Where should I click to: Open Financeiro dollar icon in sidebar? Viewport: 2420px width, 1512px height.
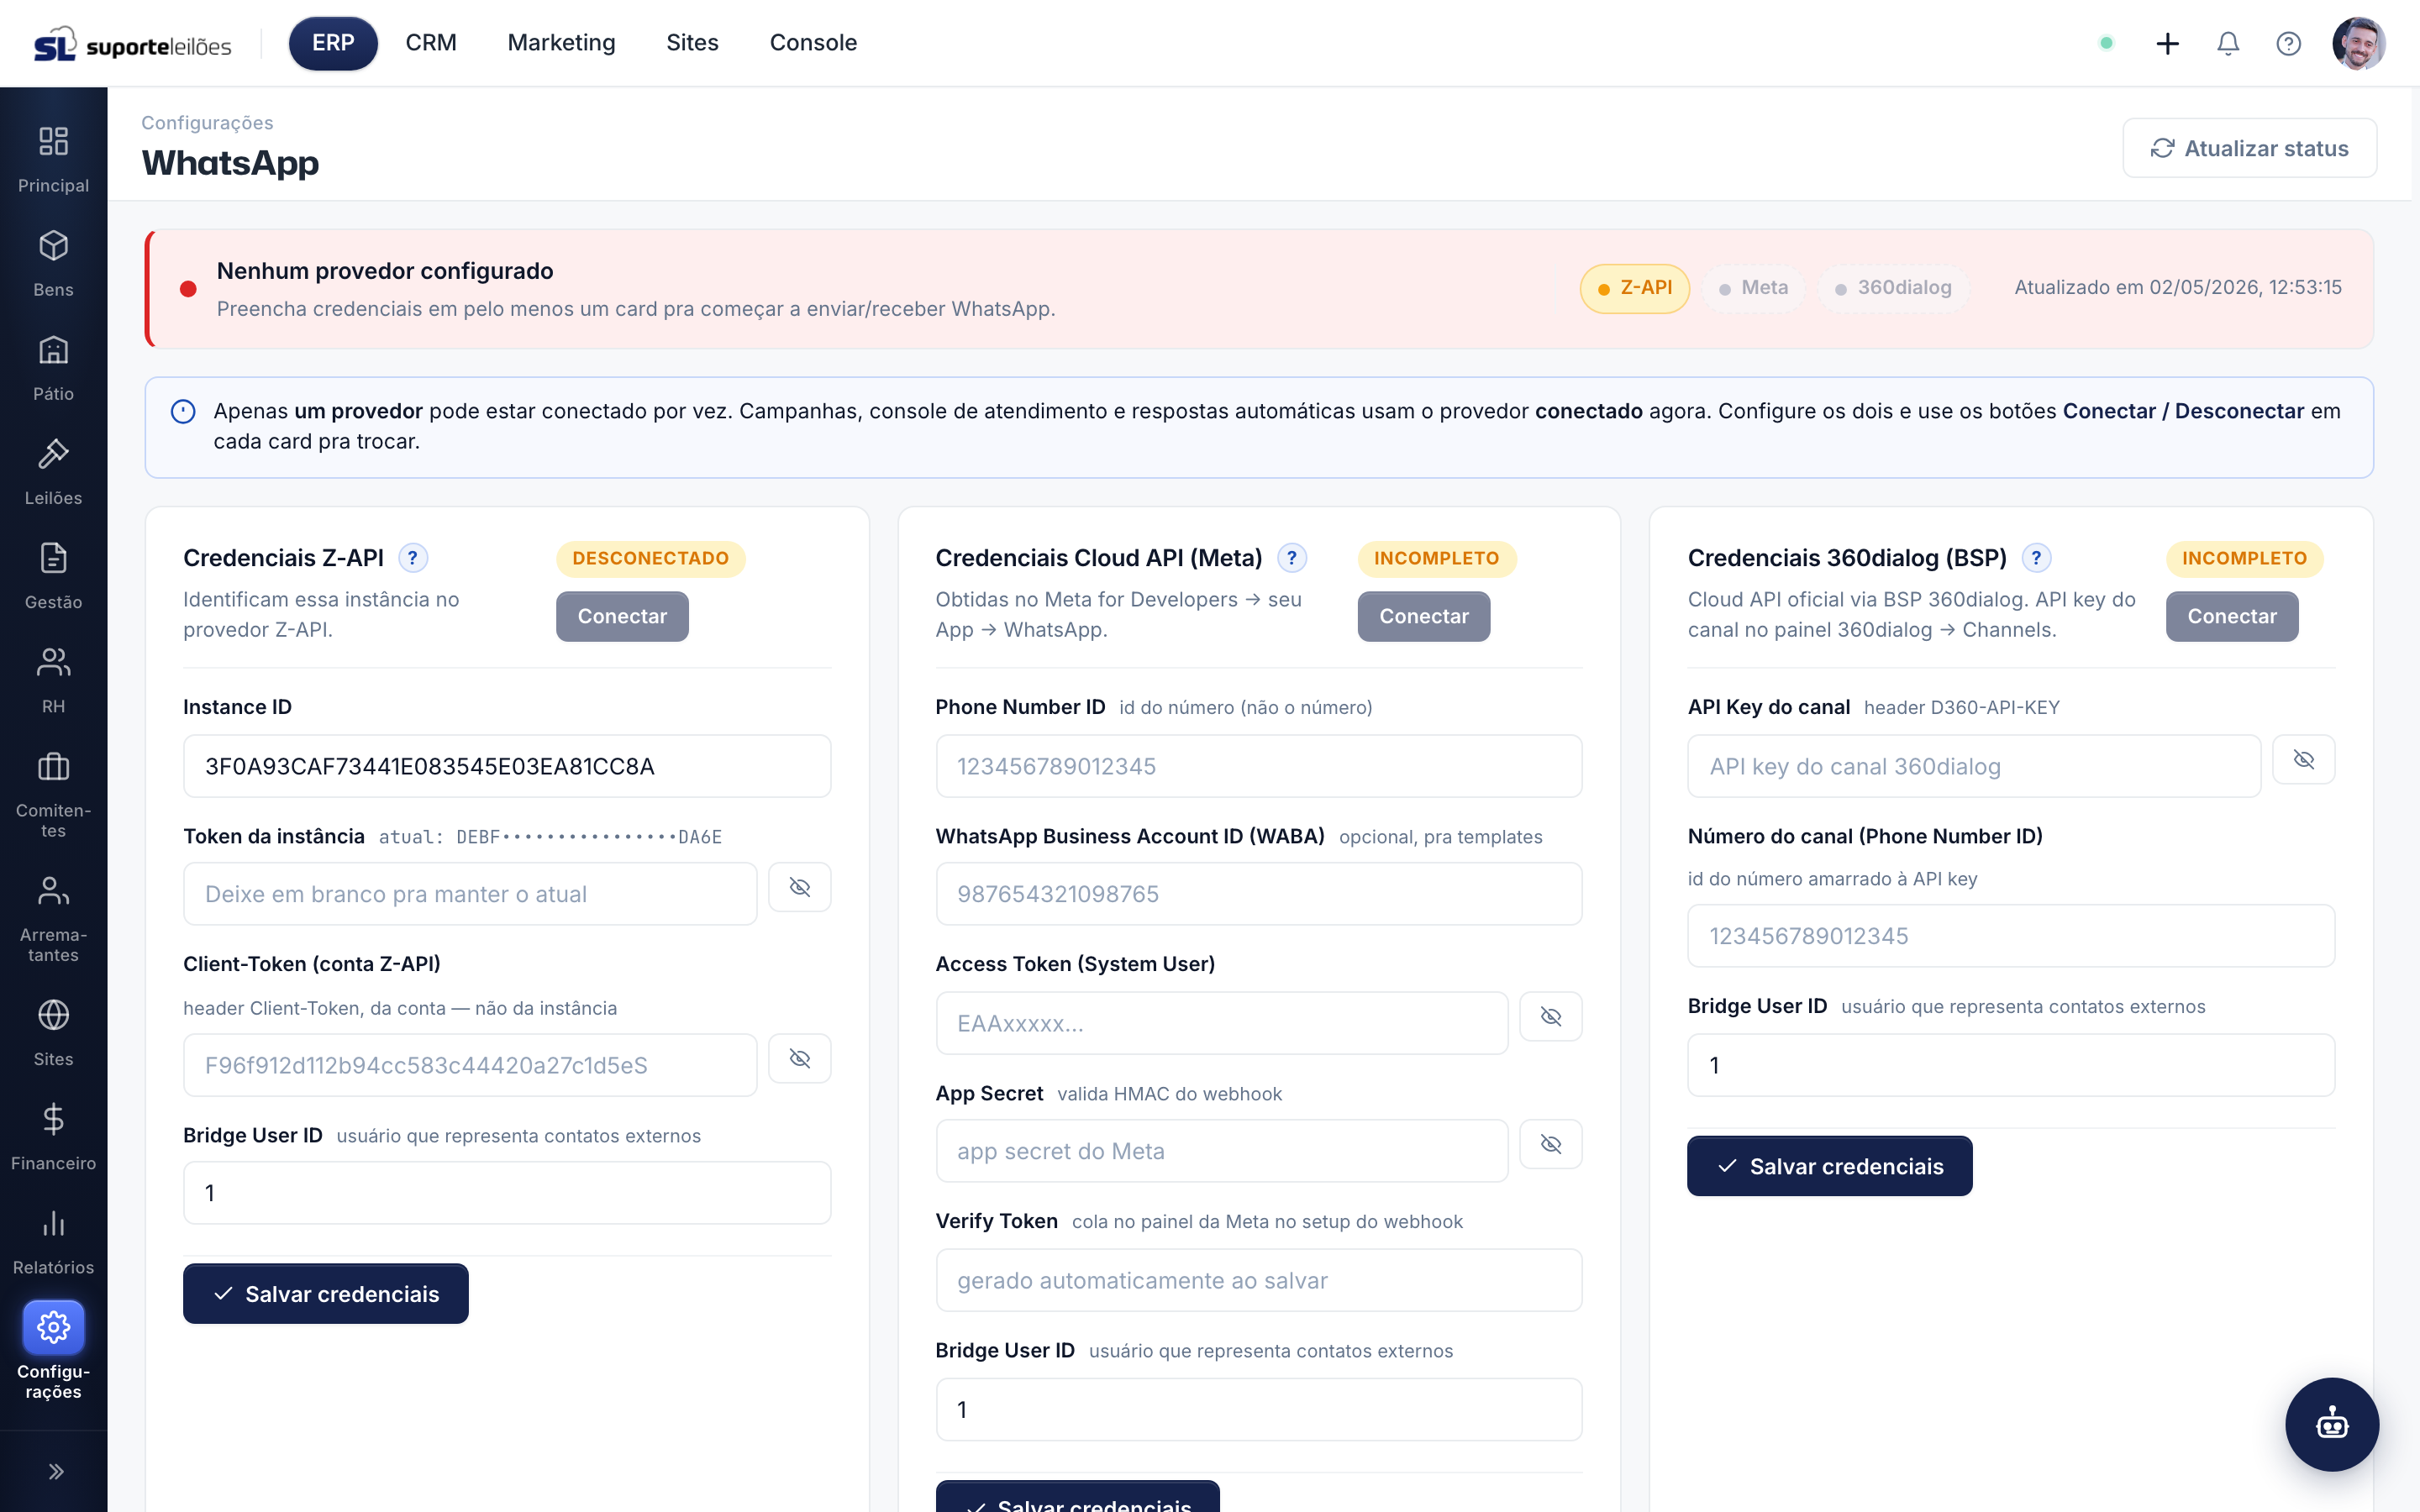53,1119
